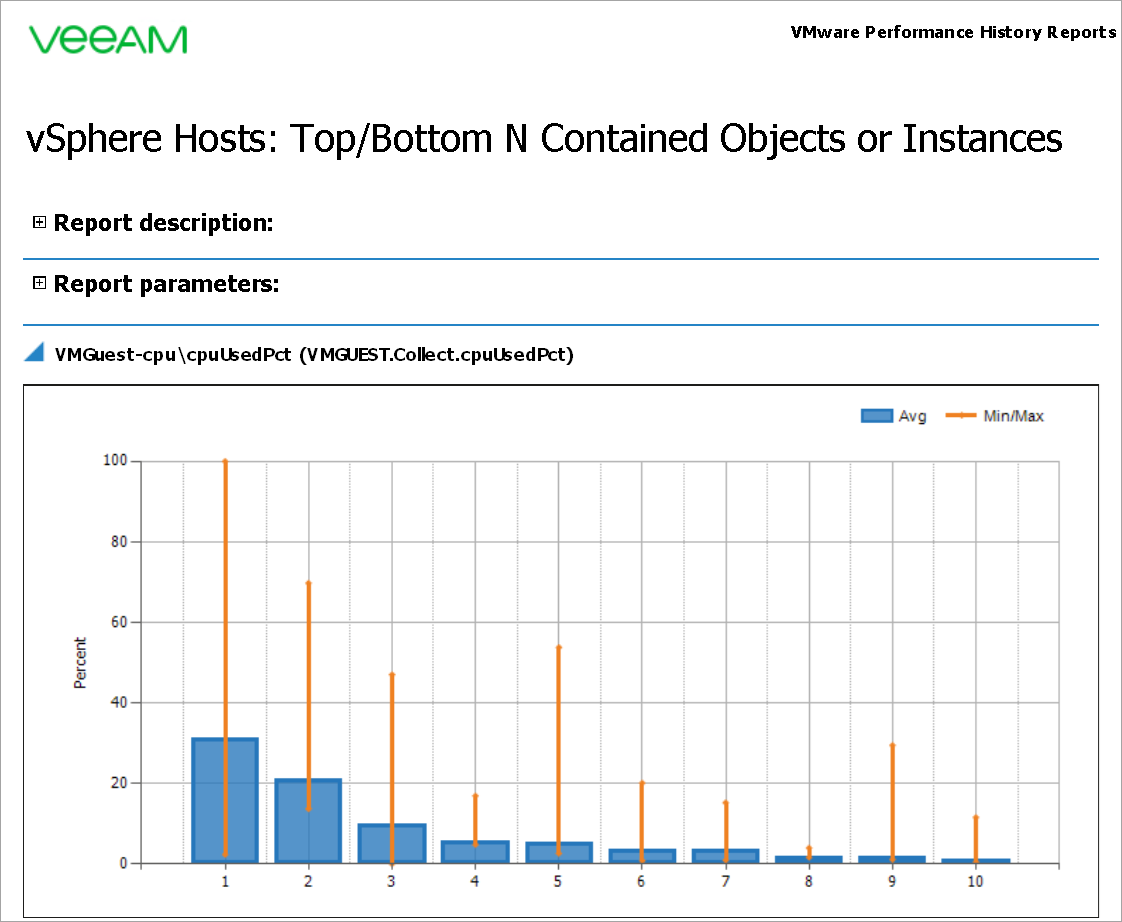Click the 100 value on Y axis
This screenshot has height=922, width=1122.
tap(115, 461)
